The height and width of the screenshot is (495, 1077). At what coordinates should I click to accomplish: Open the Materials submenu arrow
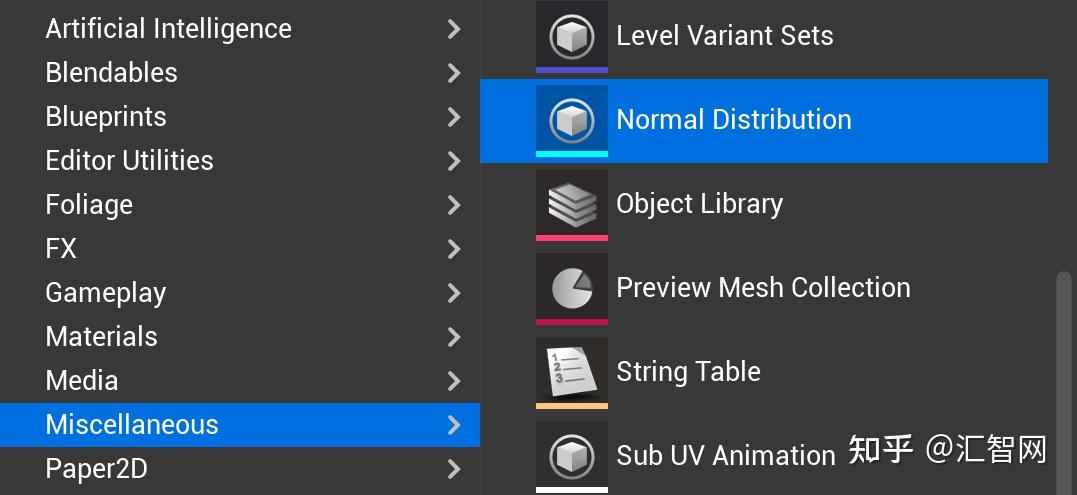[x=454, y=337]
